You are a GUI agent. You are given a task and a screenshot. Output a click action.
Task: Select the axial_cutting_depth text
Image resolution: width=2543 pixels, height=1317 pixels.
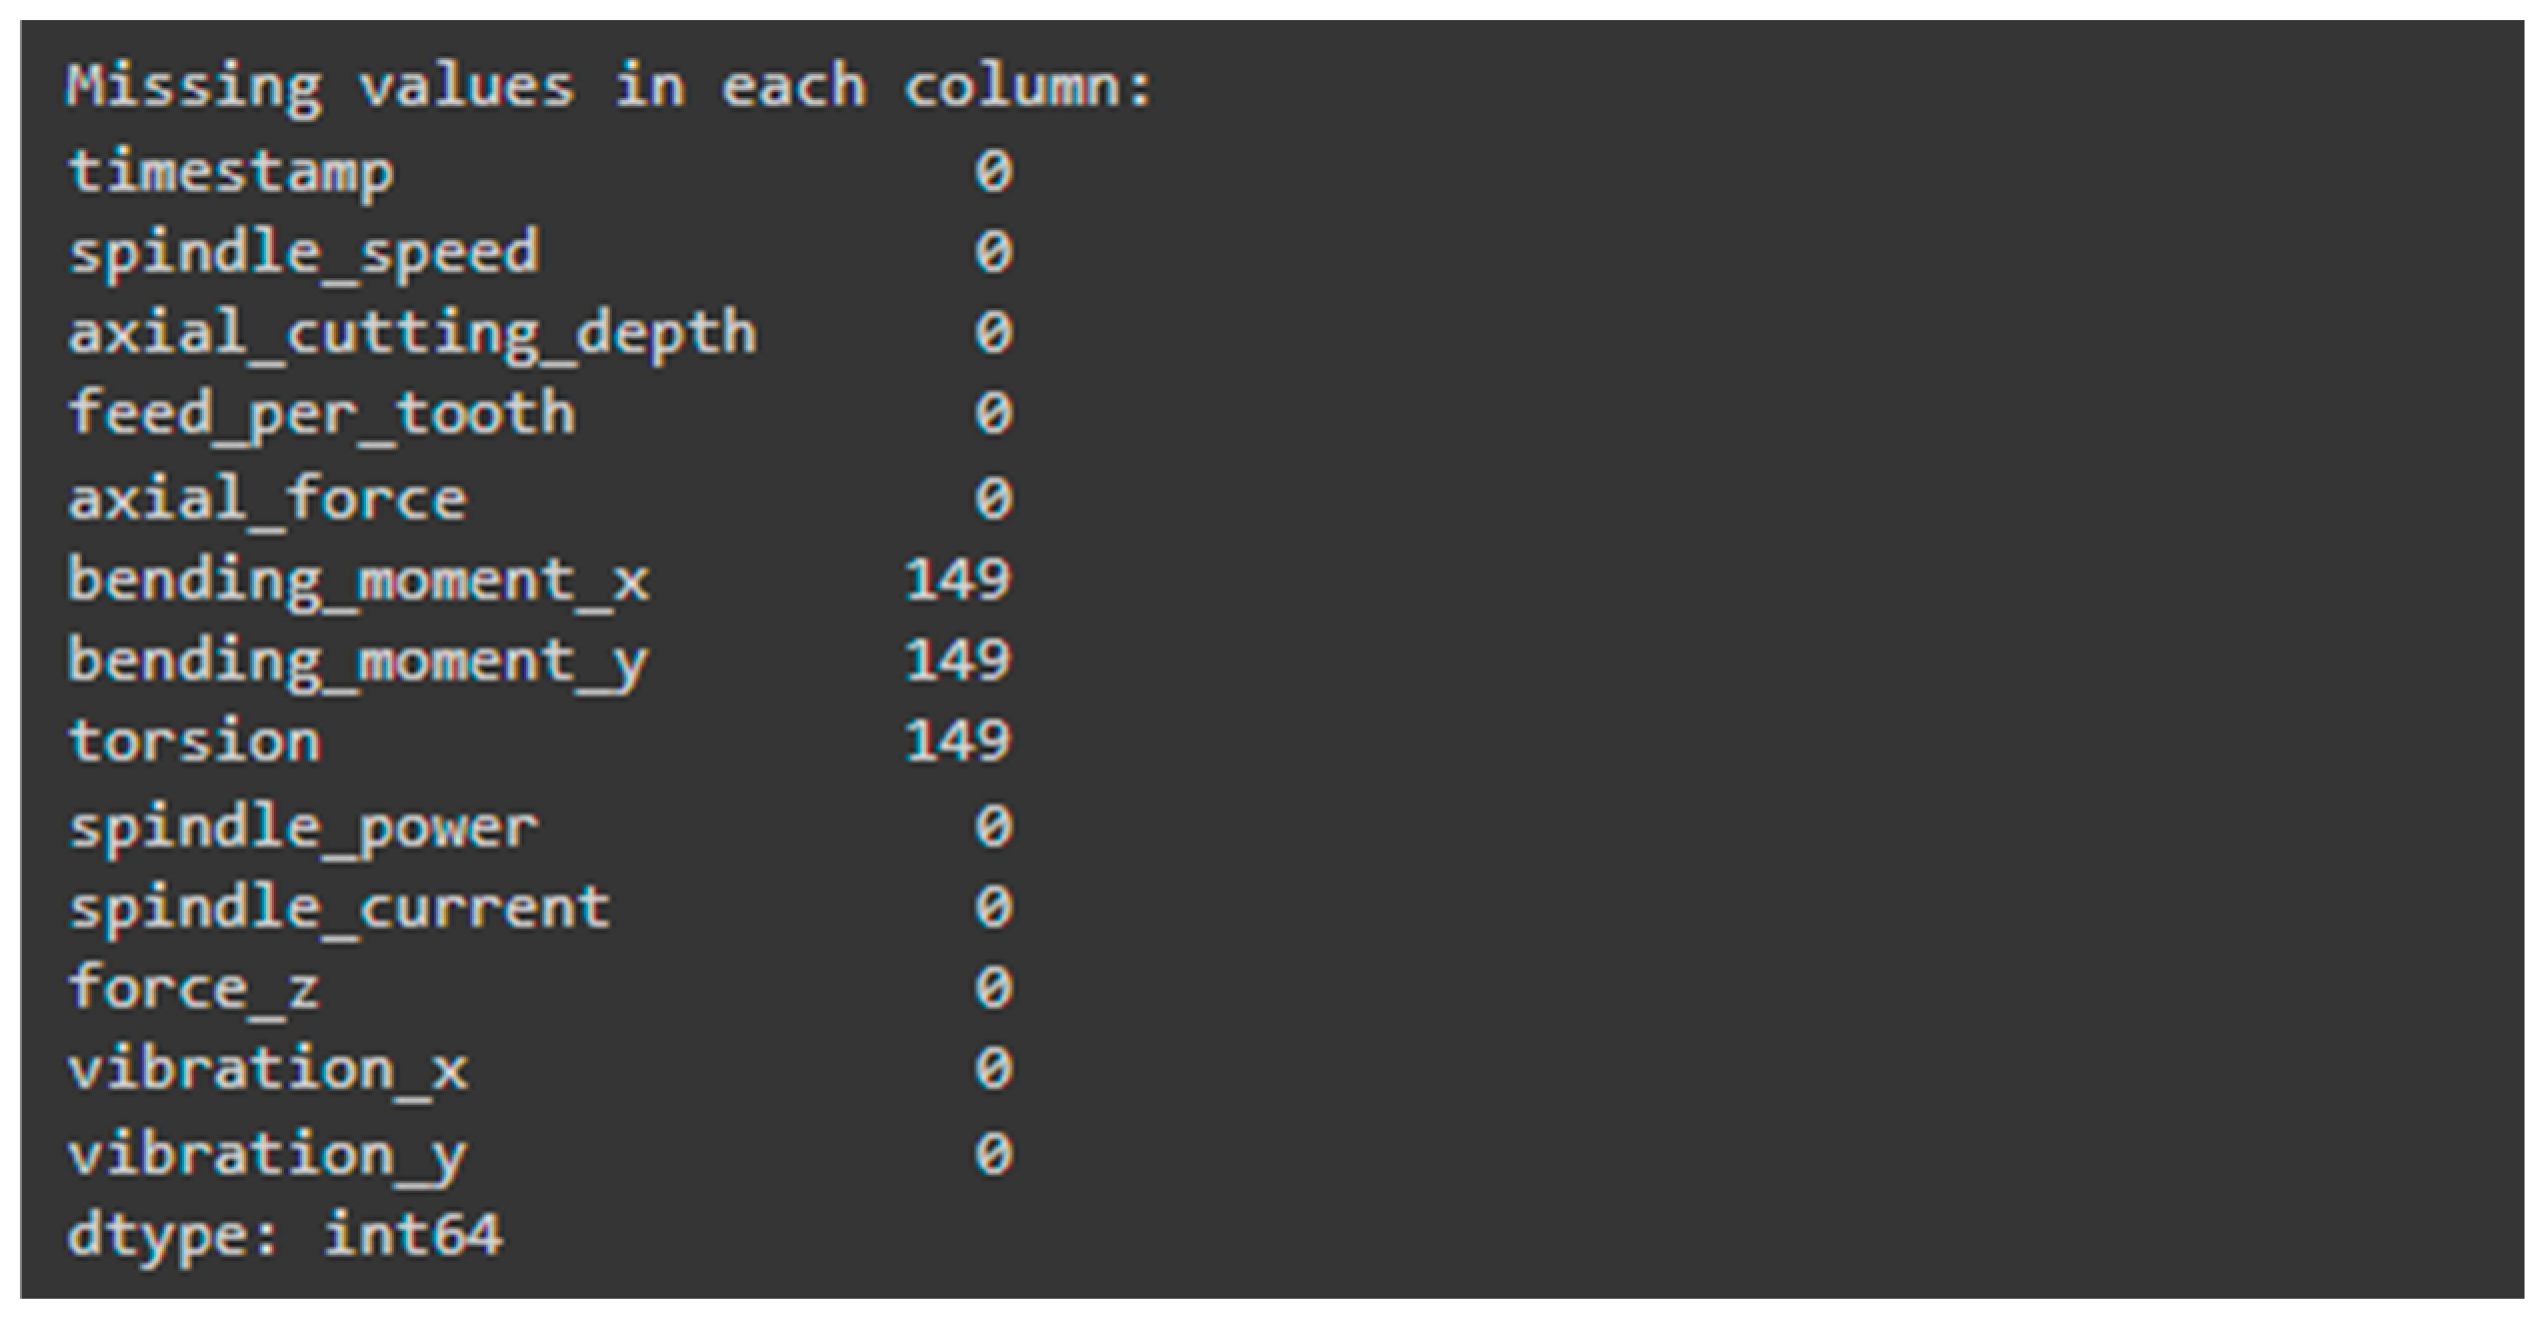413,336
